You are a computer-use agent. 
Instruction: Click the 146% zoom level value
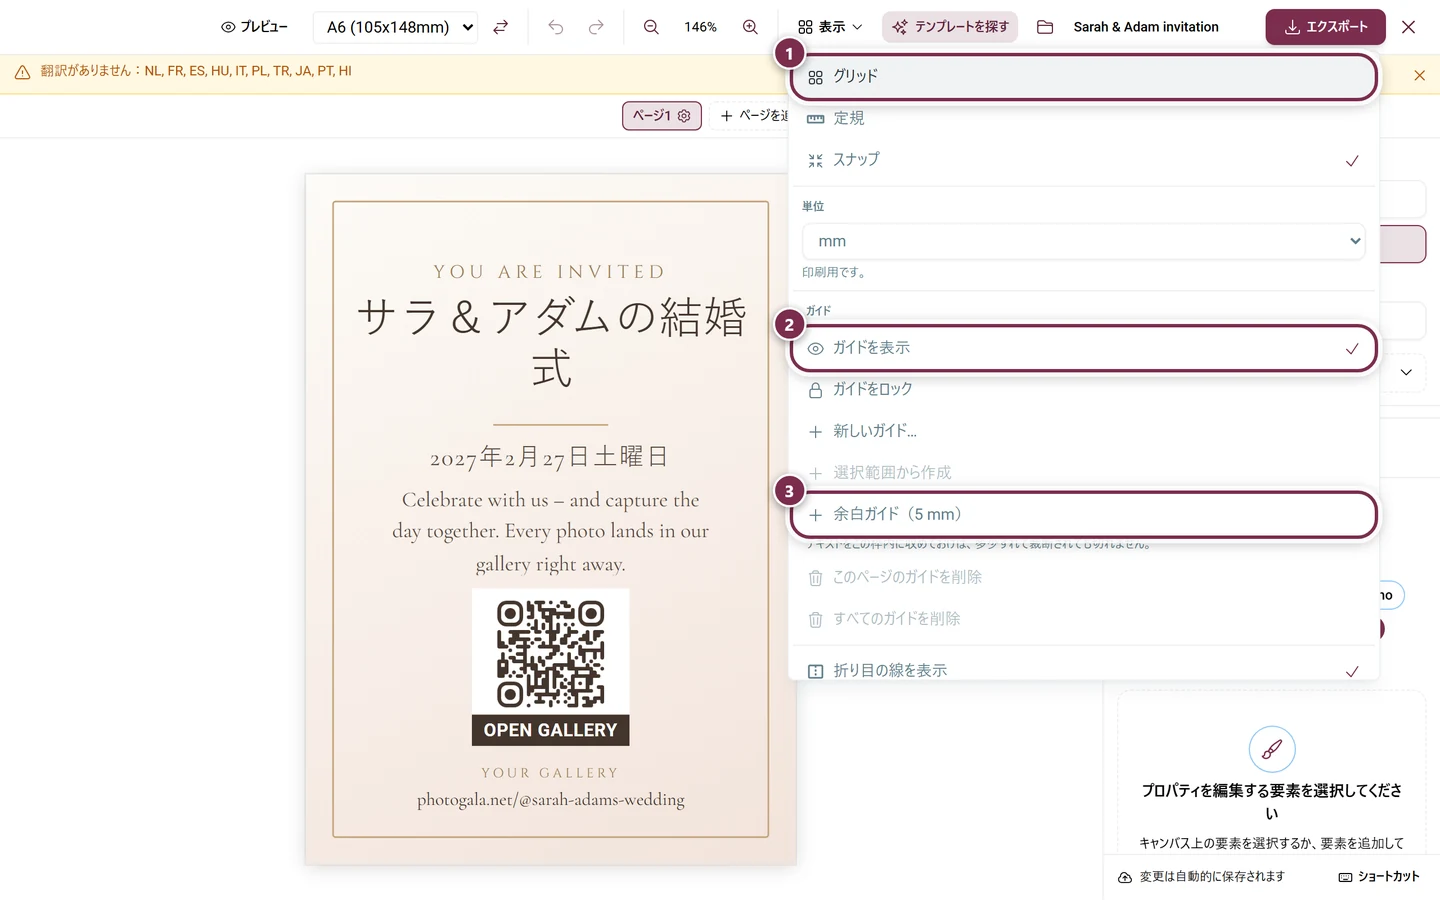pyautogui.click(x=701, y=27)
